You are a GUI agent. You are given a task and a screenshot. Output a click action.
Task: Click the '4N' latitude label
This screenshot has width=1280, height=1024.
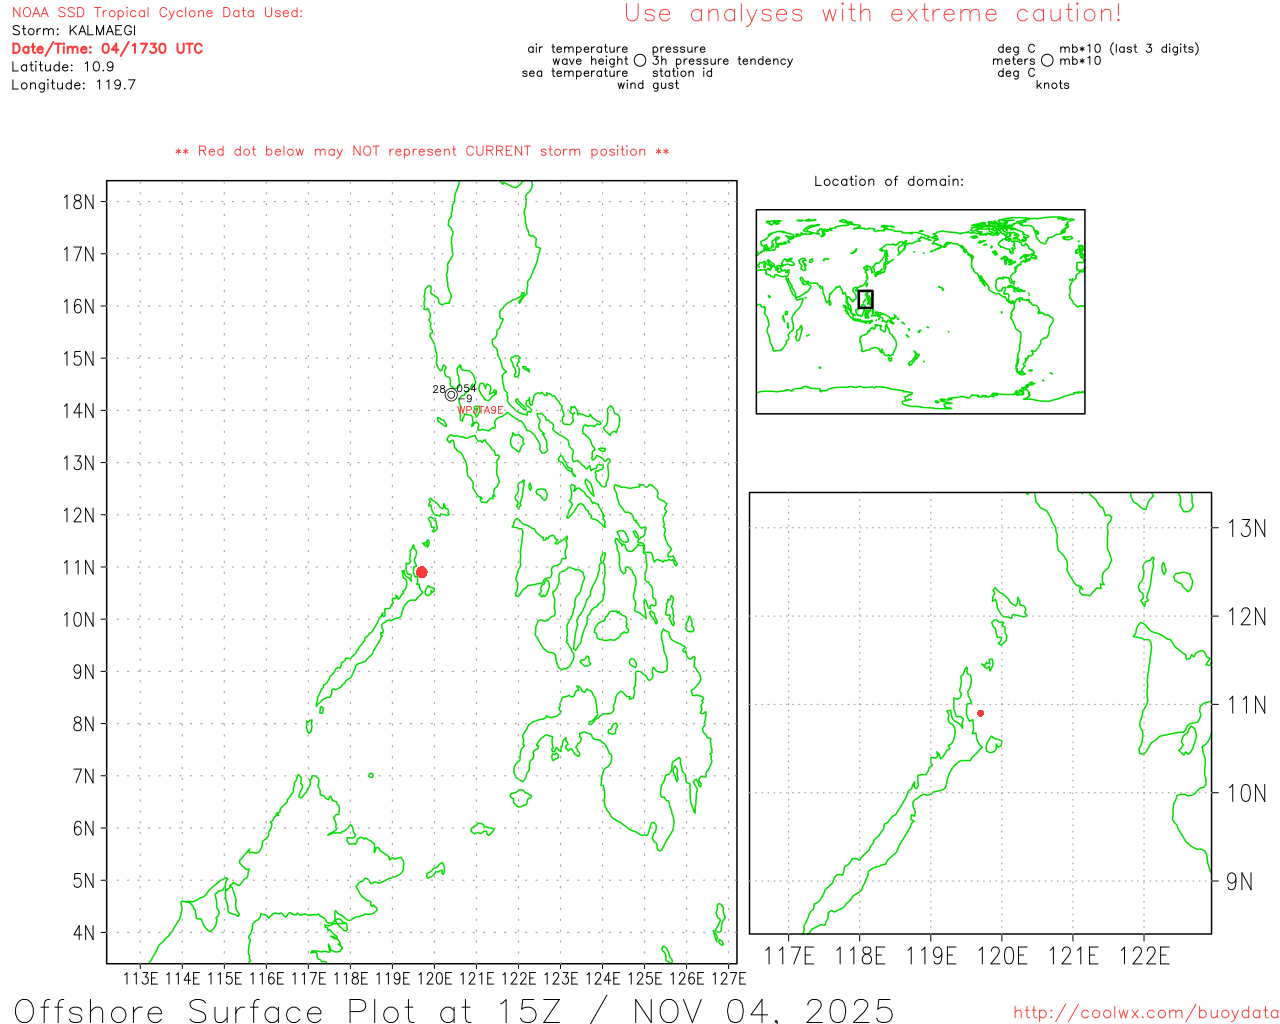(x=84, y=933)
